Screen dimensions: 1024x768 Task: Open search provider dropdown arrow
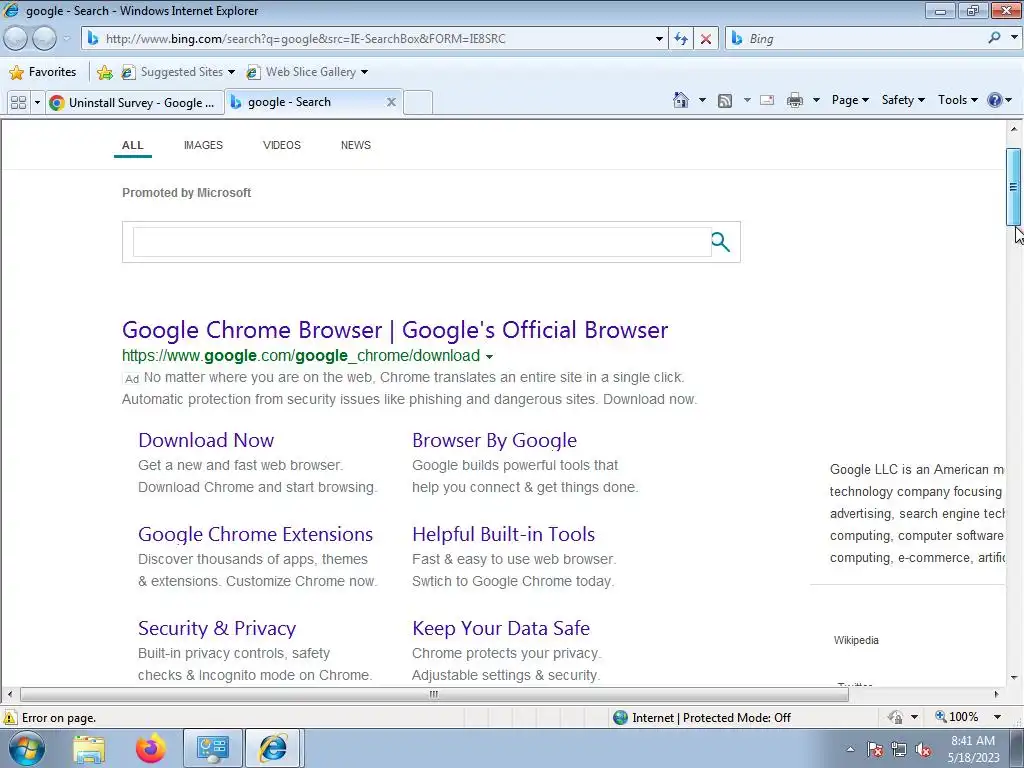[1014, 38]
